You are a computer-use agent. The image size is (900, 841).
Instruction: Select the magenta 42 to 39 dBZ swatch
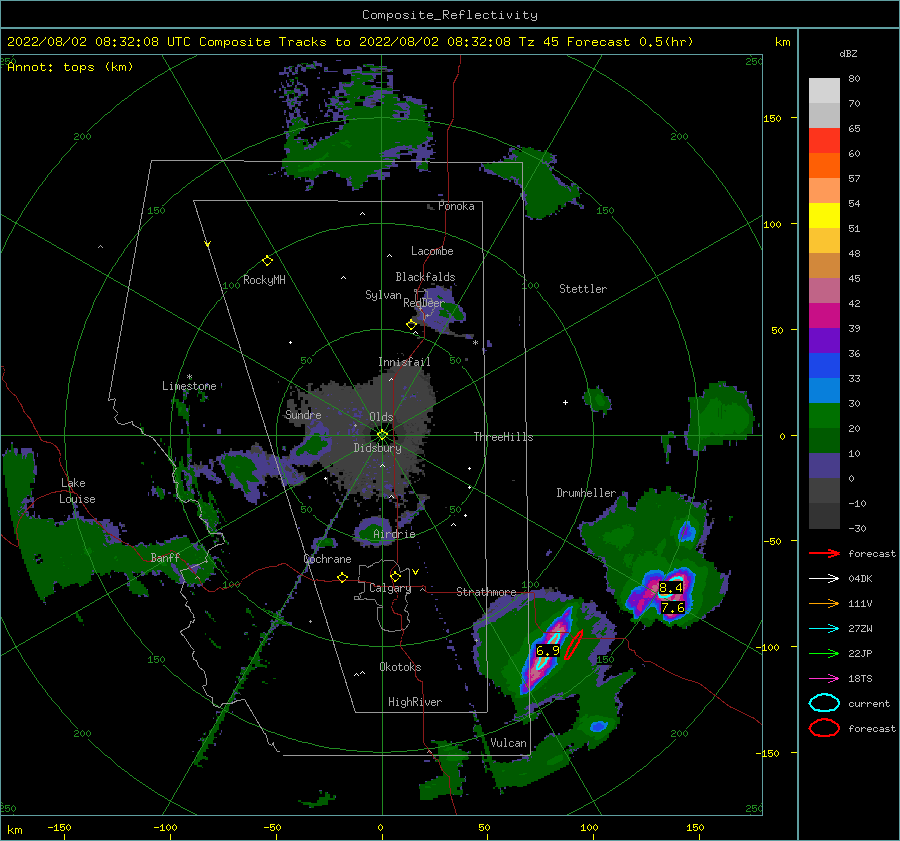click(824, 316)
